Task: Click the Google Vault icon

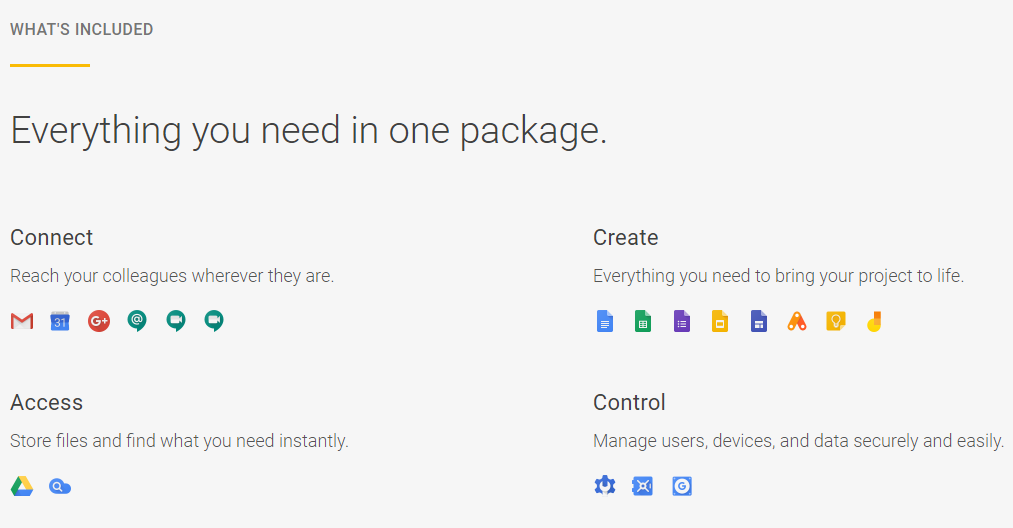Action: tap(643, 485)
